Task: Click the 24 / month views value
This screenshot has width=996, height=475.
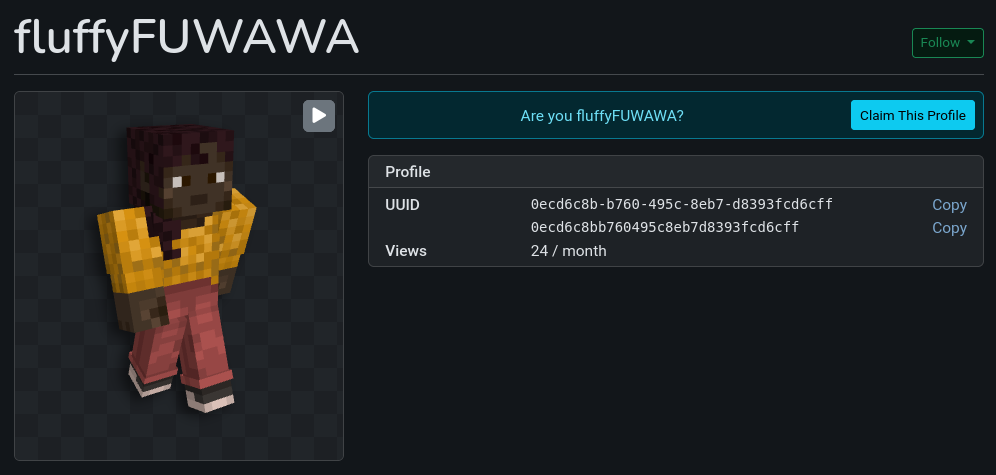Action: click(x=568, y=251)
